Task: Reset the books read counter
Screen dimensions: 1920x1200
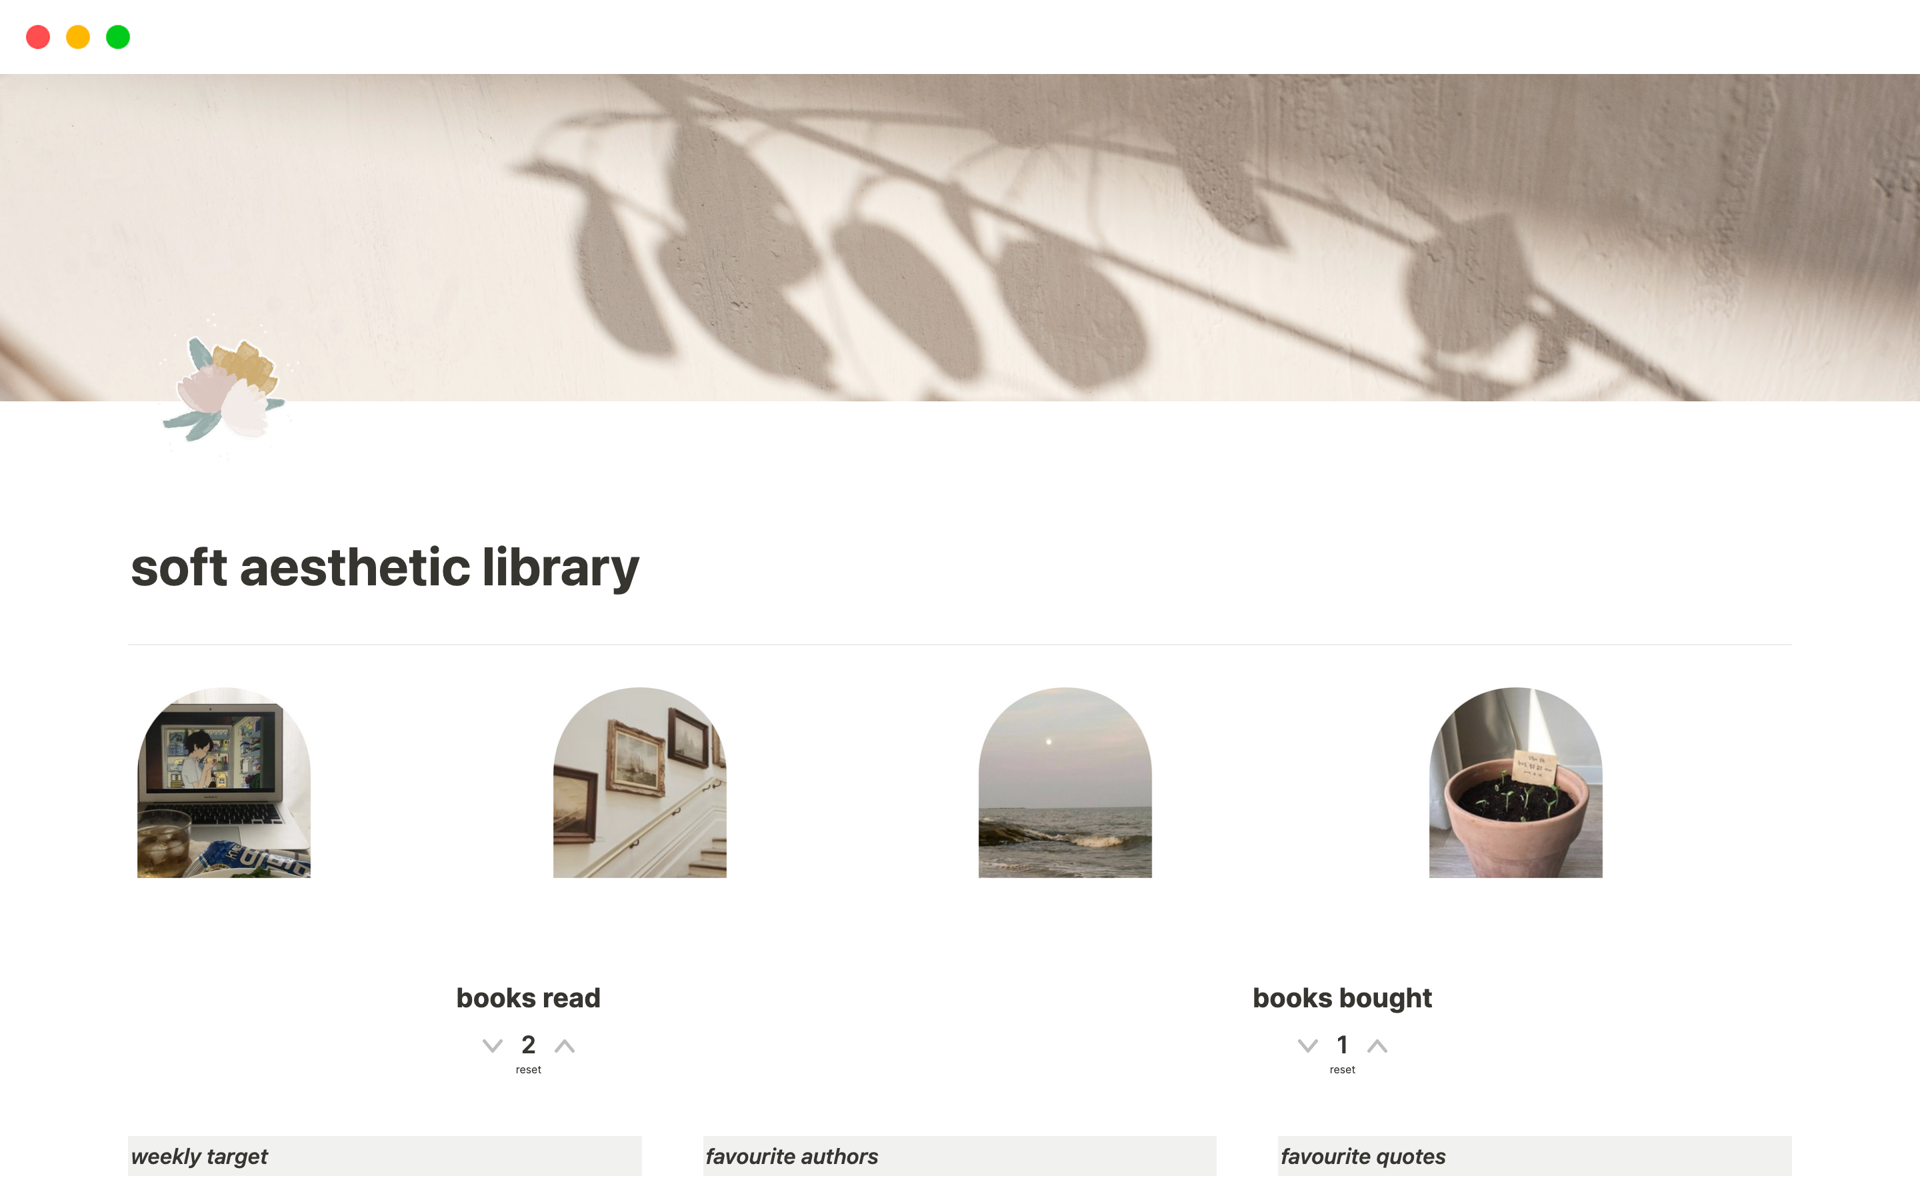Action: (x=528, y=1070)
